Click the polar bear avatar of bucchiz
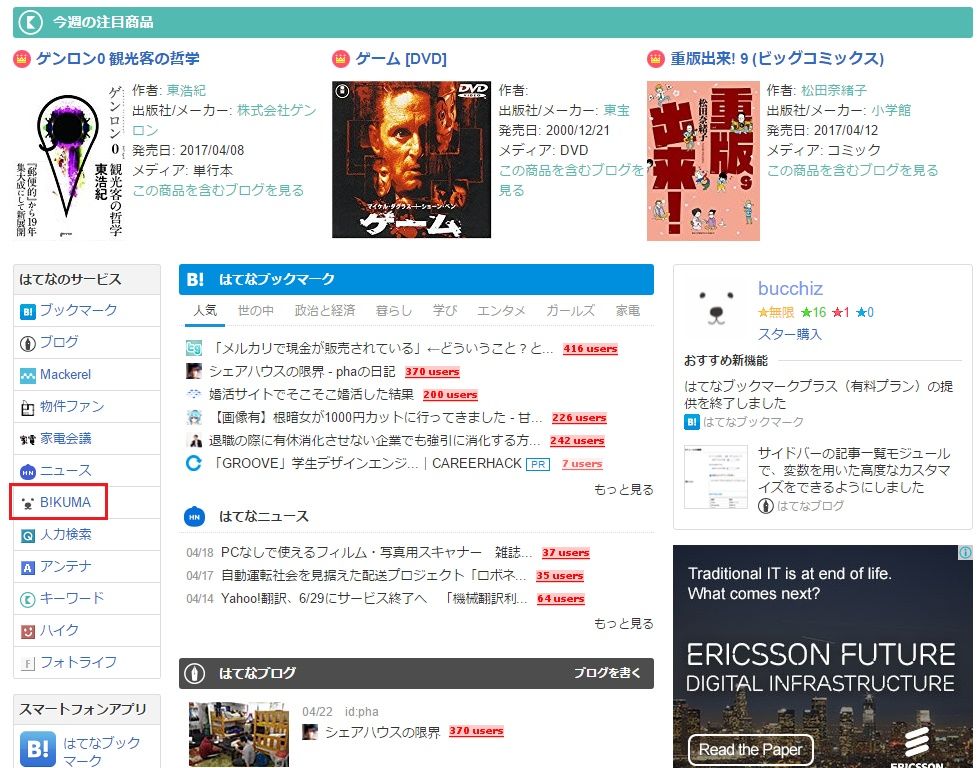Image resolution: width=980 pixels, height=768 pixels. pos(716,307)
